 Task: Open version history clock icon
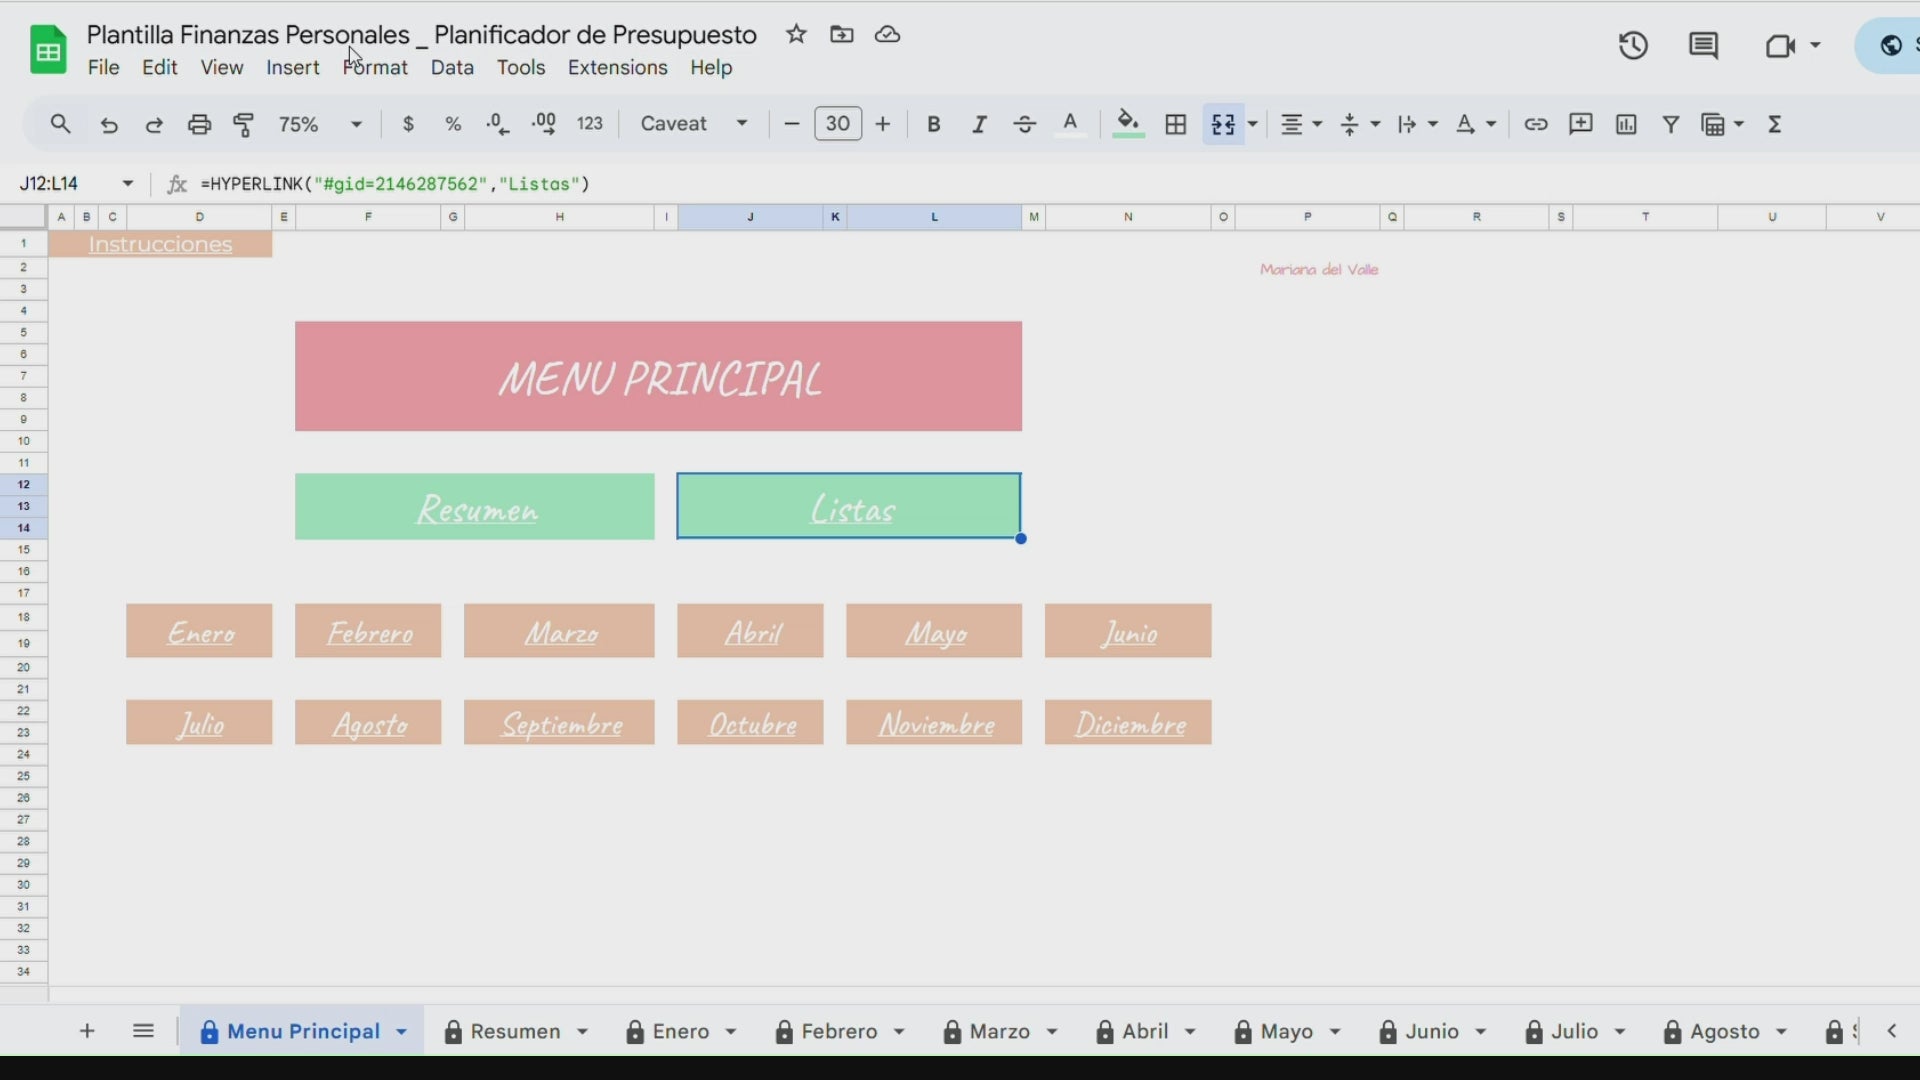coord(1633,46)
